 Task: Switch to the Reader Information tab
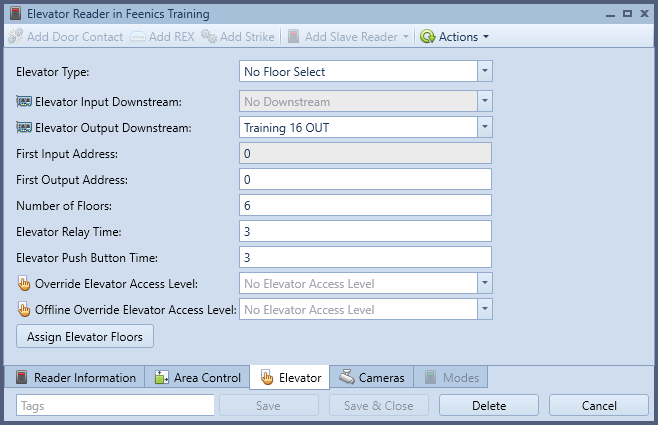75,377
